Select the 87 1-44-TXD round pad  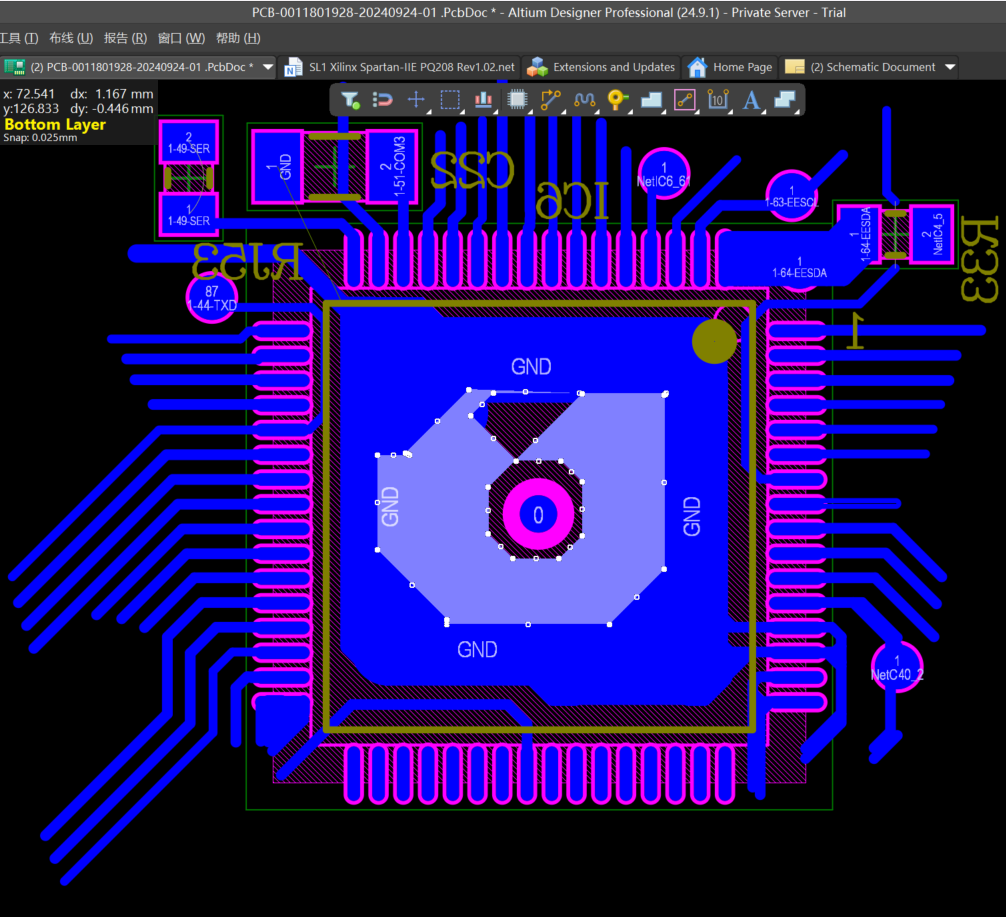tap(212, 298)
